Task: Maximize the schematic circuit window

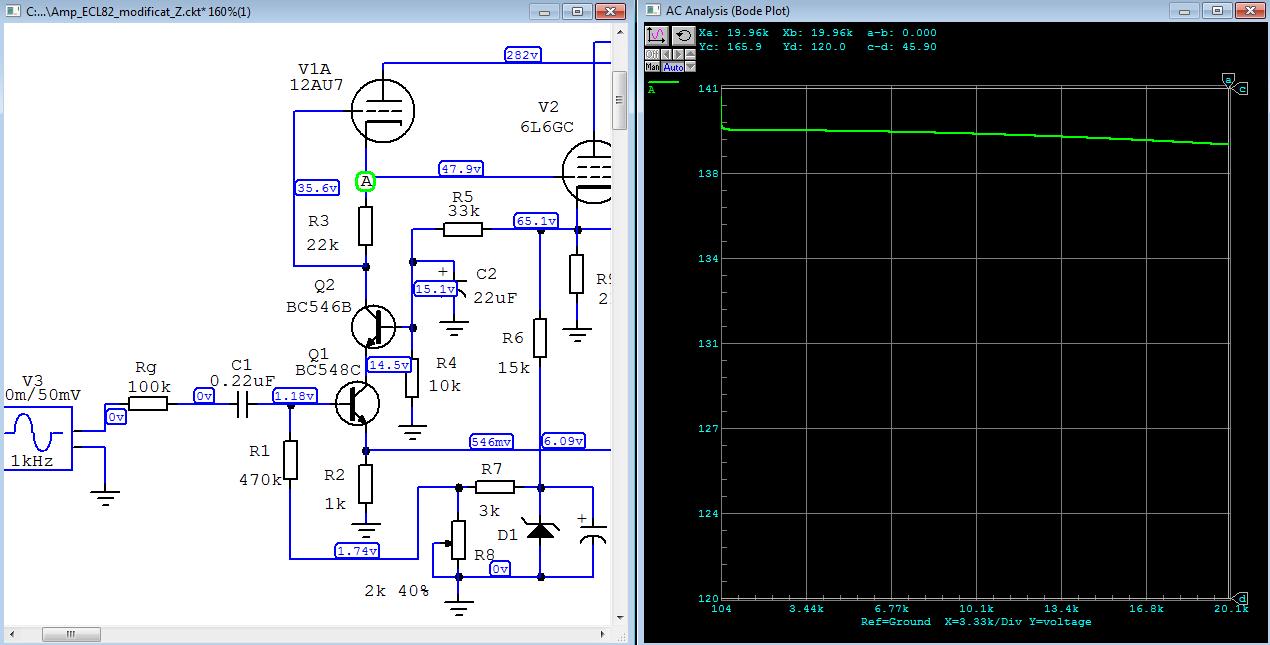Action: tap(578, 11)
